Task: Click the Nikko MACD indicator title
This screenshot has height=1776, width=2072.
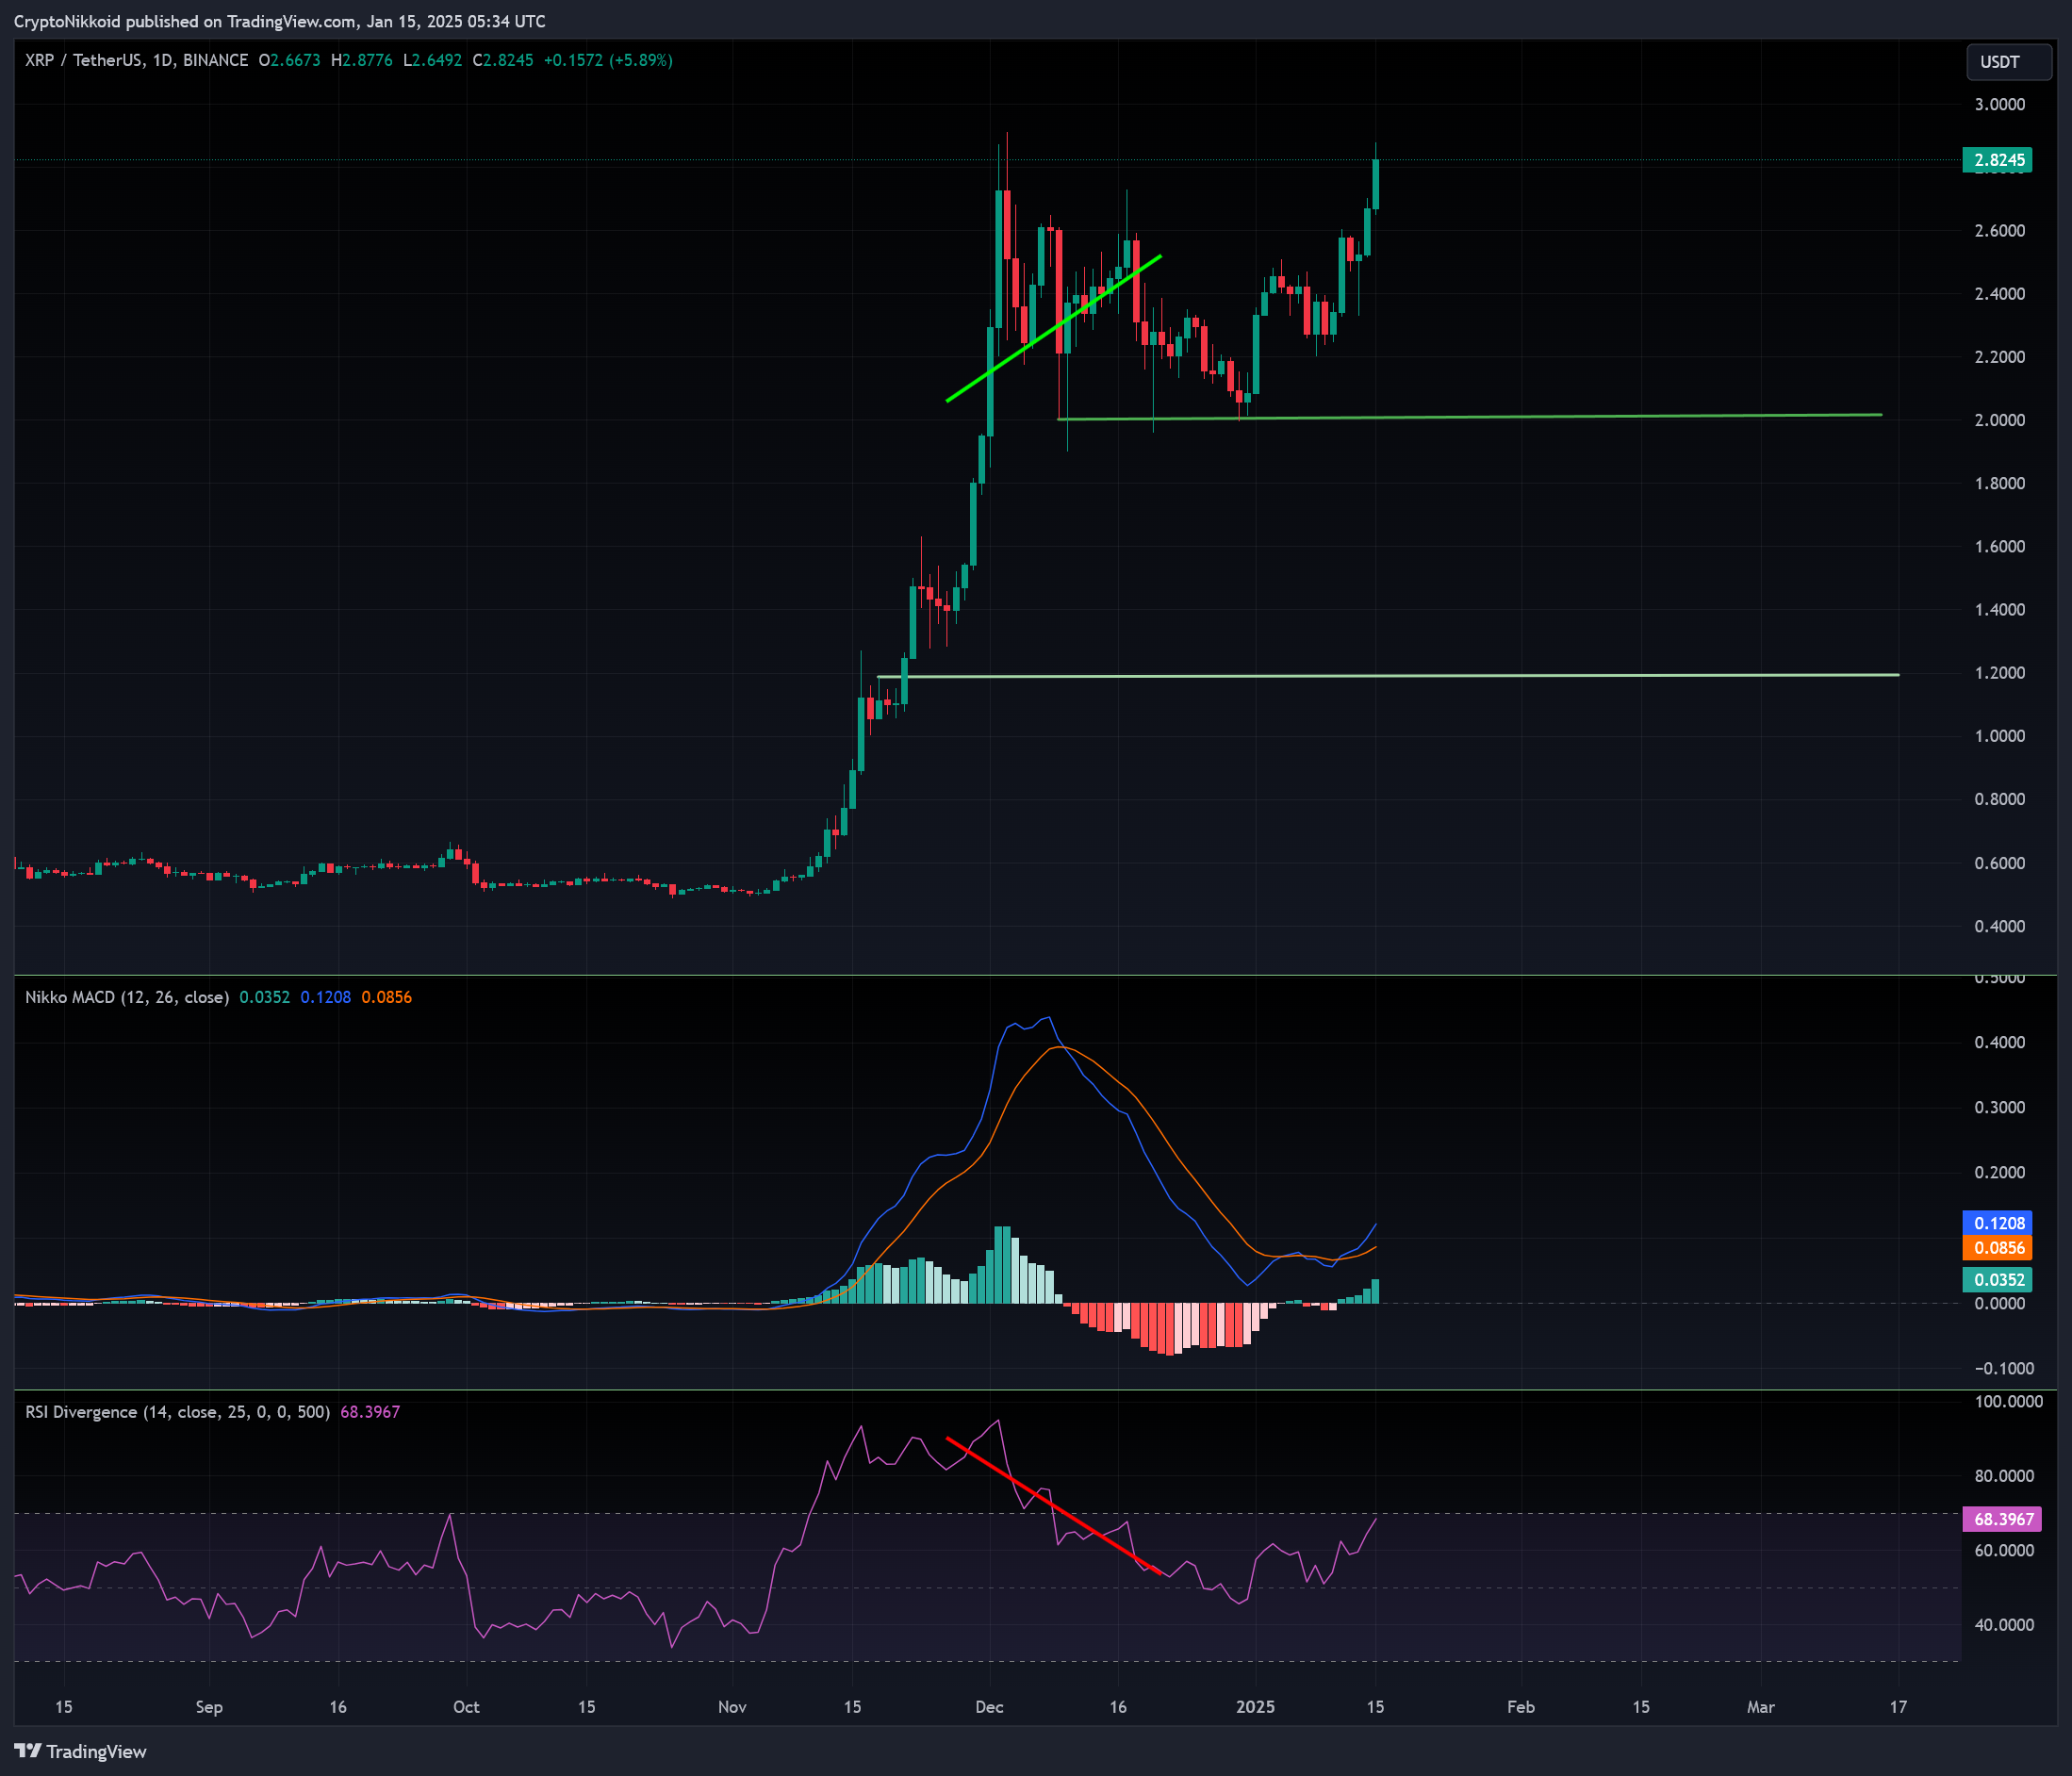Action: [127, 997]
